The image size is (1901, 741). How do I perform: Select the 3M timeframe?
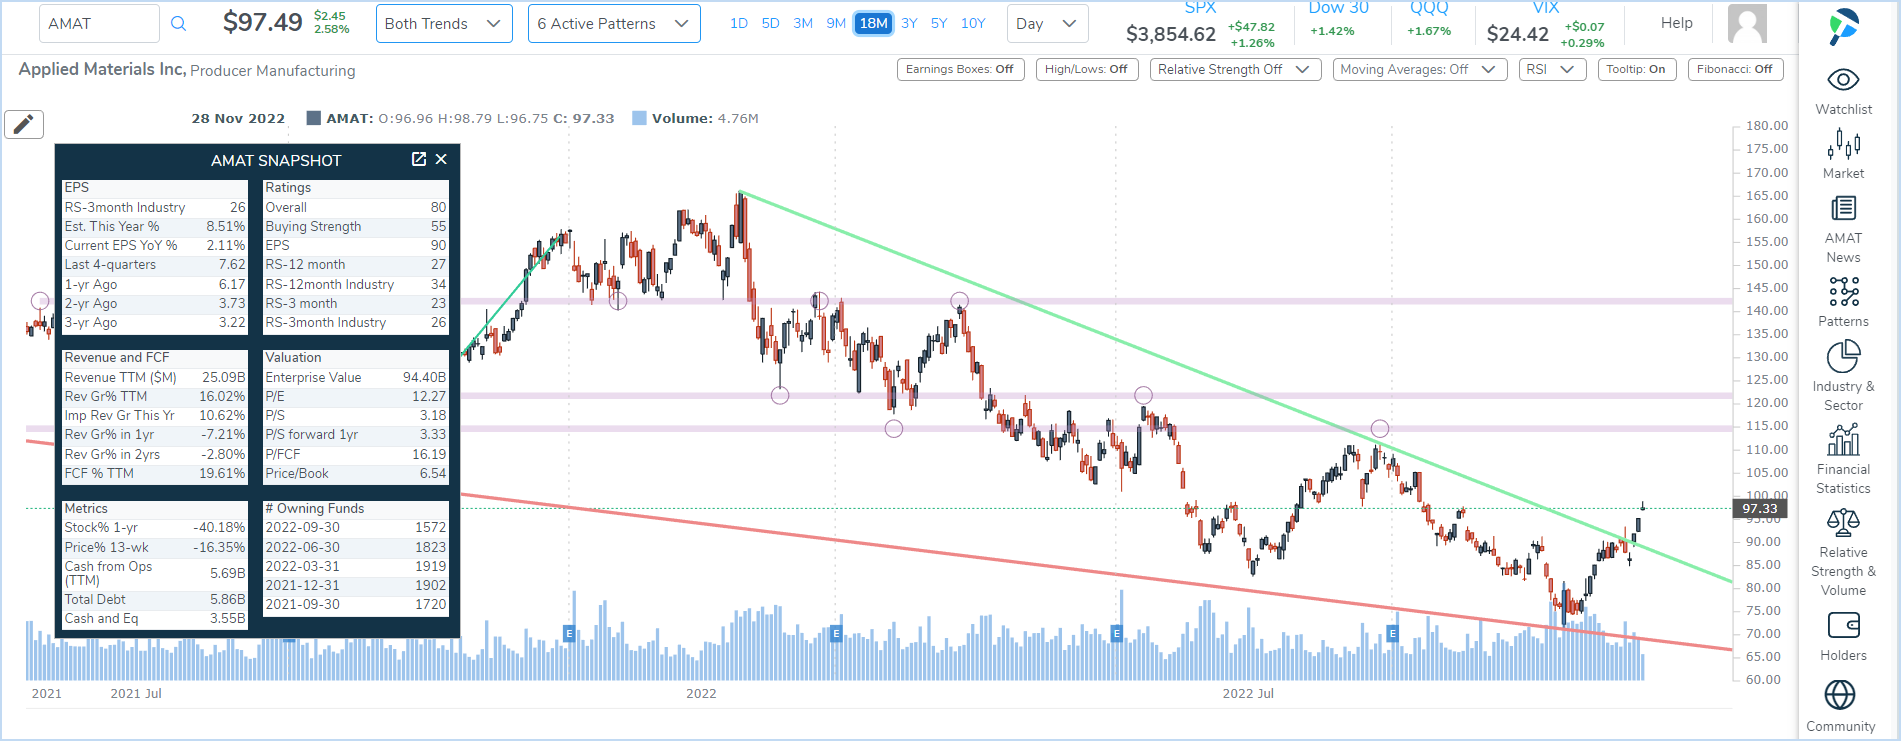(x=803, y=23)
